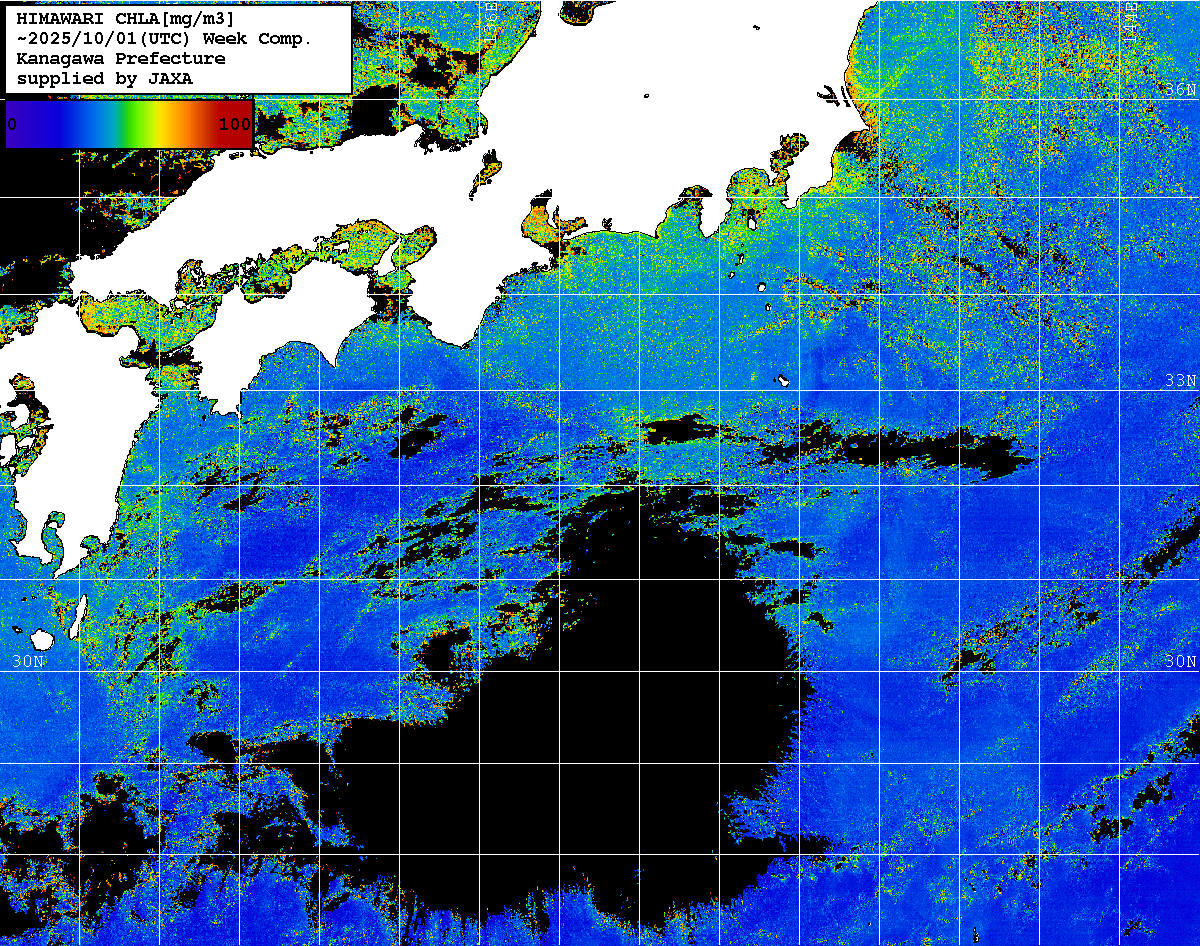
Task: Click the 30N label on right edge
Action: click(1181, 662)
